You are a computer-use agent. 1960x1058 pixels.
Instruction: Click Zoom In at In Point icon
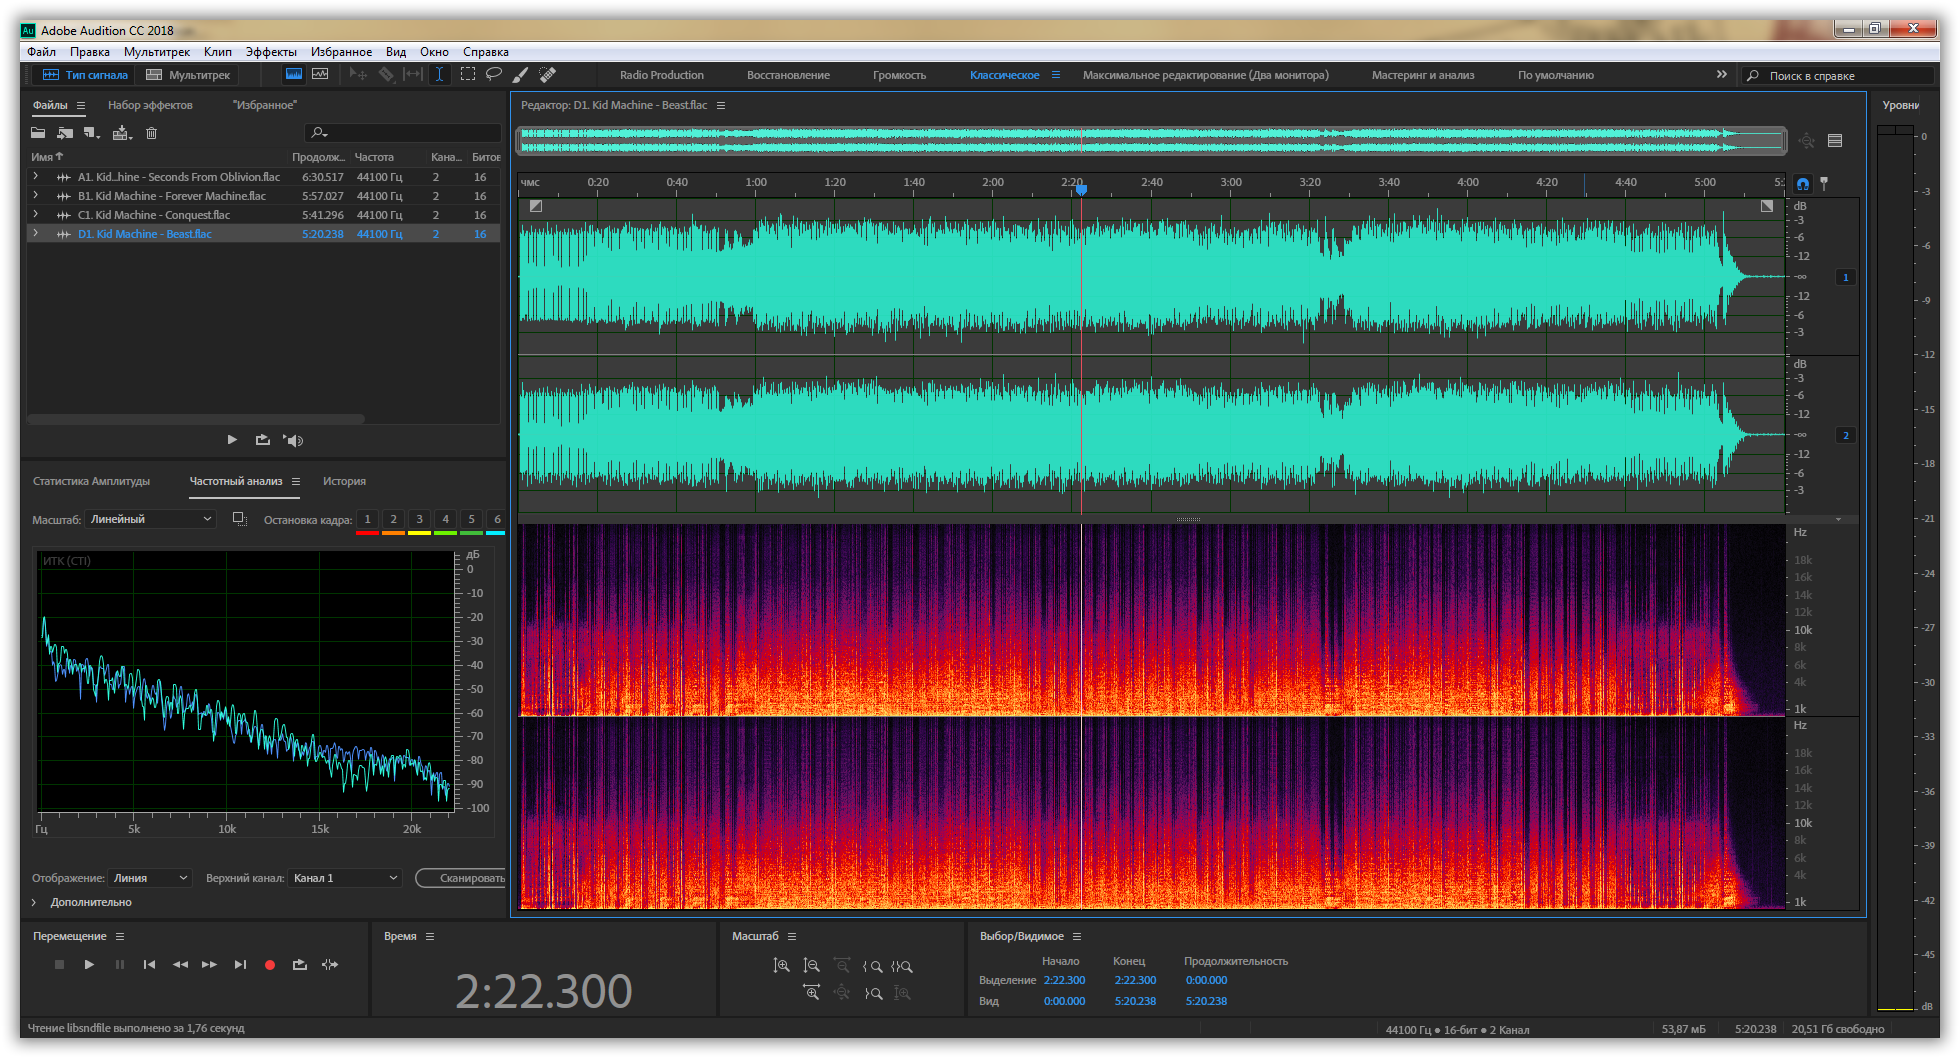872,966
